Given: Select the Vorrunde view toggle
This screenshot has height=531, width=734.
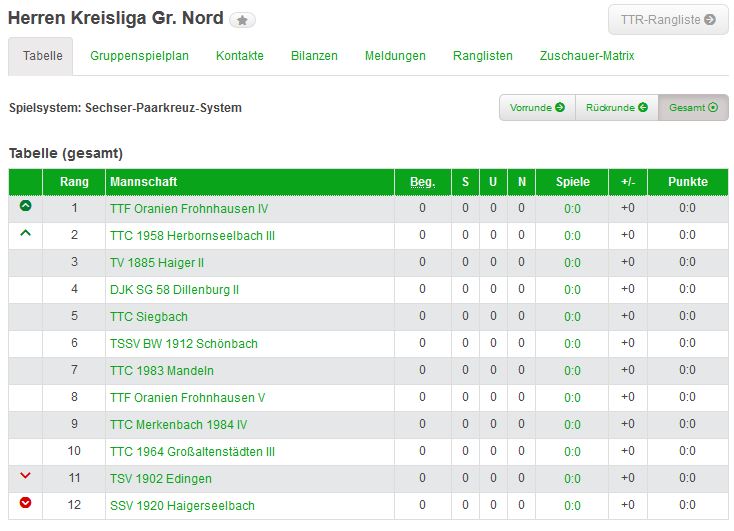Looking at the screenshot, I should click(x=537, y=108).
